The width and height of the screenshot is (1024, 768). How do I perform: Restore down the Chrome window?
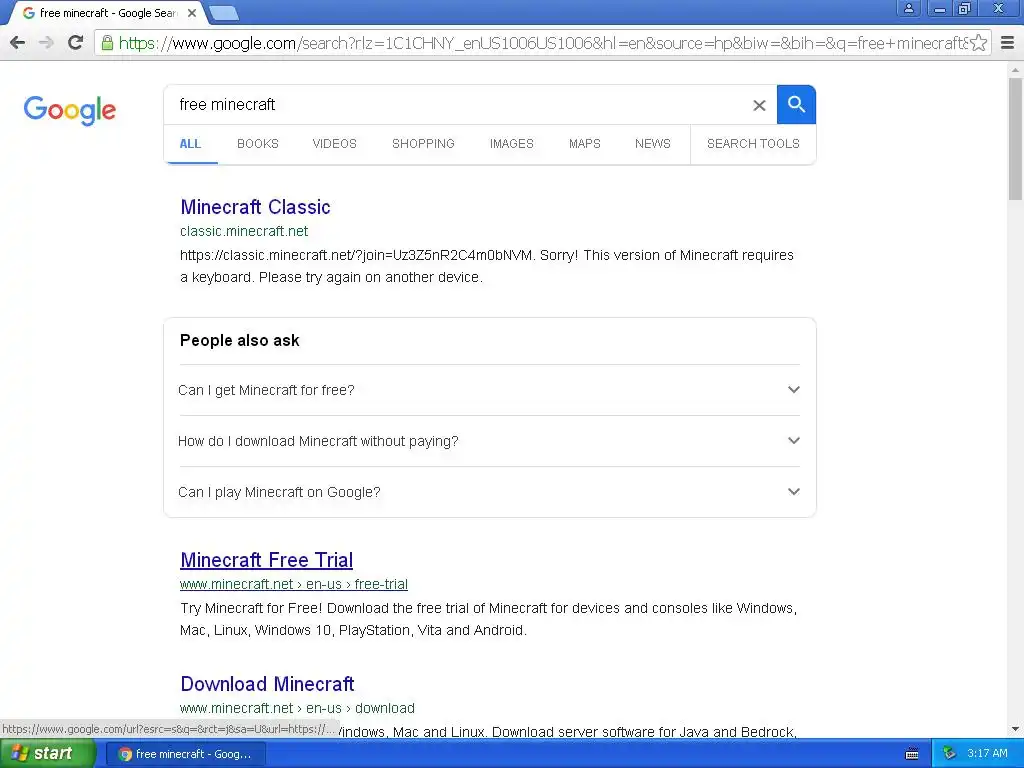click(965, 8)
